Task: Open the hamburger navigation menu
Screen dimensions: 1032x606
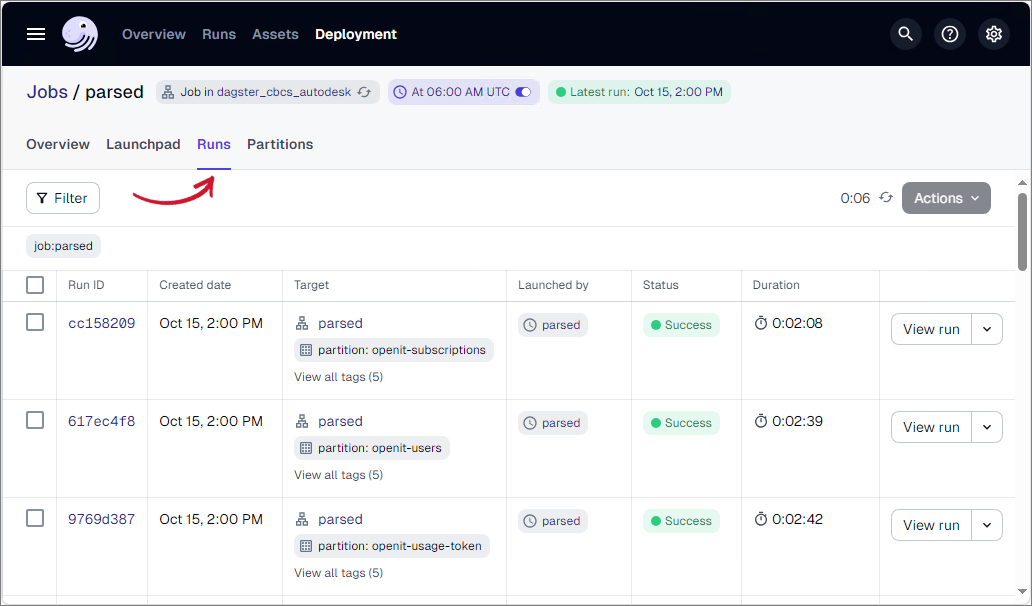Action: tap(36, 34)
